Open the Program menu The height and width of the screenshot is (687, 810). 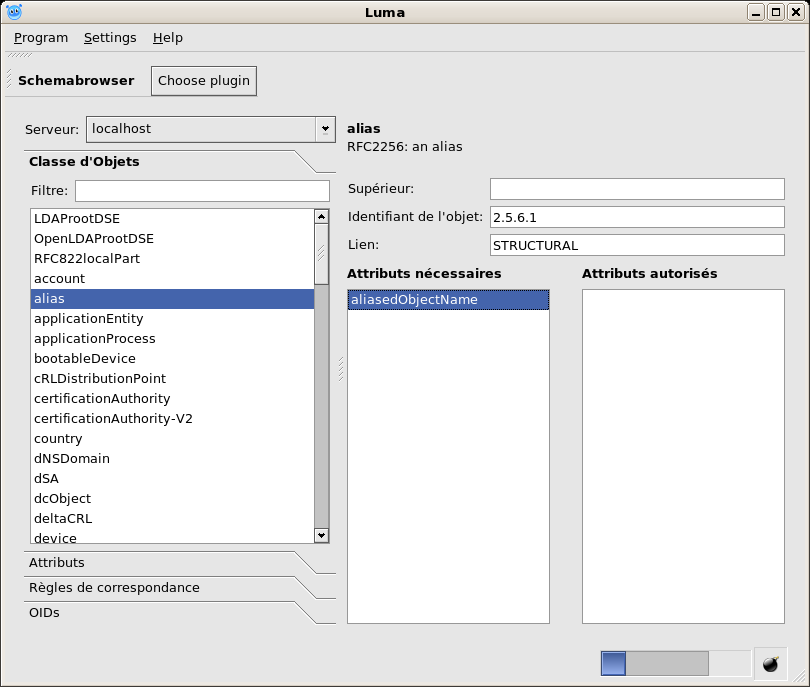click(x=41, y=38)
